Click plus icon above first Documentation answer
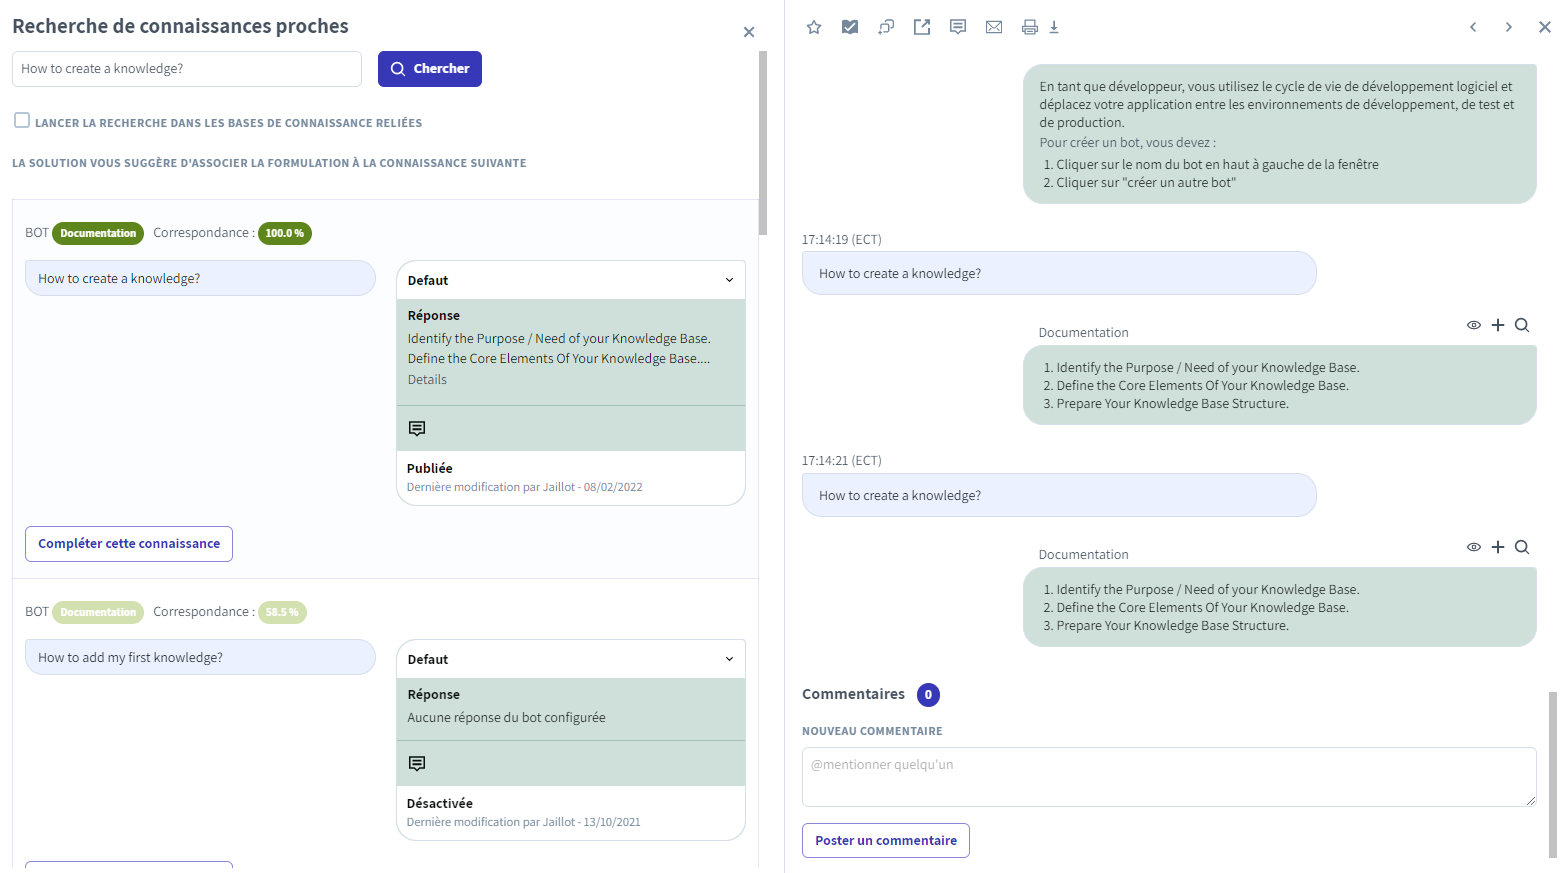This screenshot has height=873, width=1561. click(1498, 325)
